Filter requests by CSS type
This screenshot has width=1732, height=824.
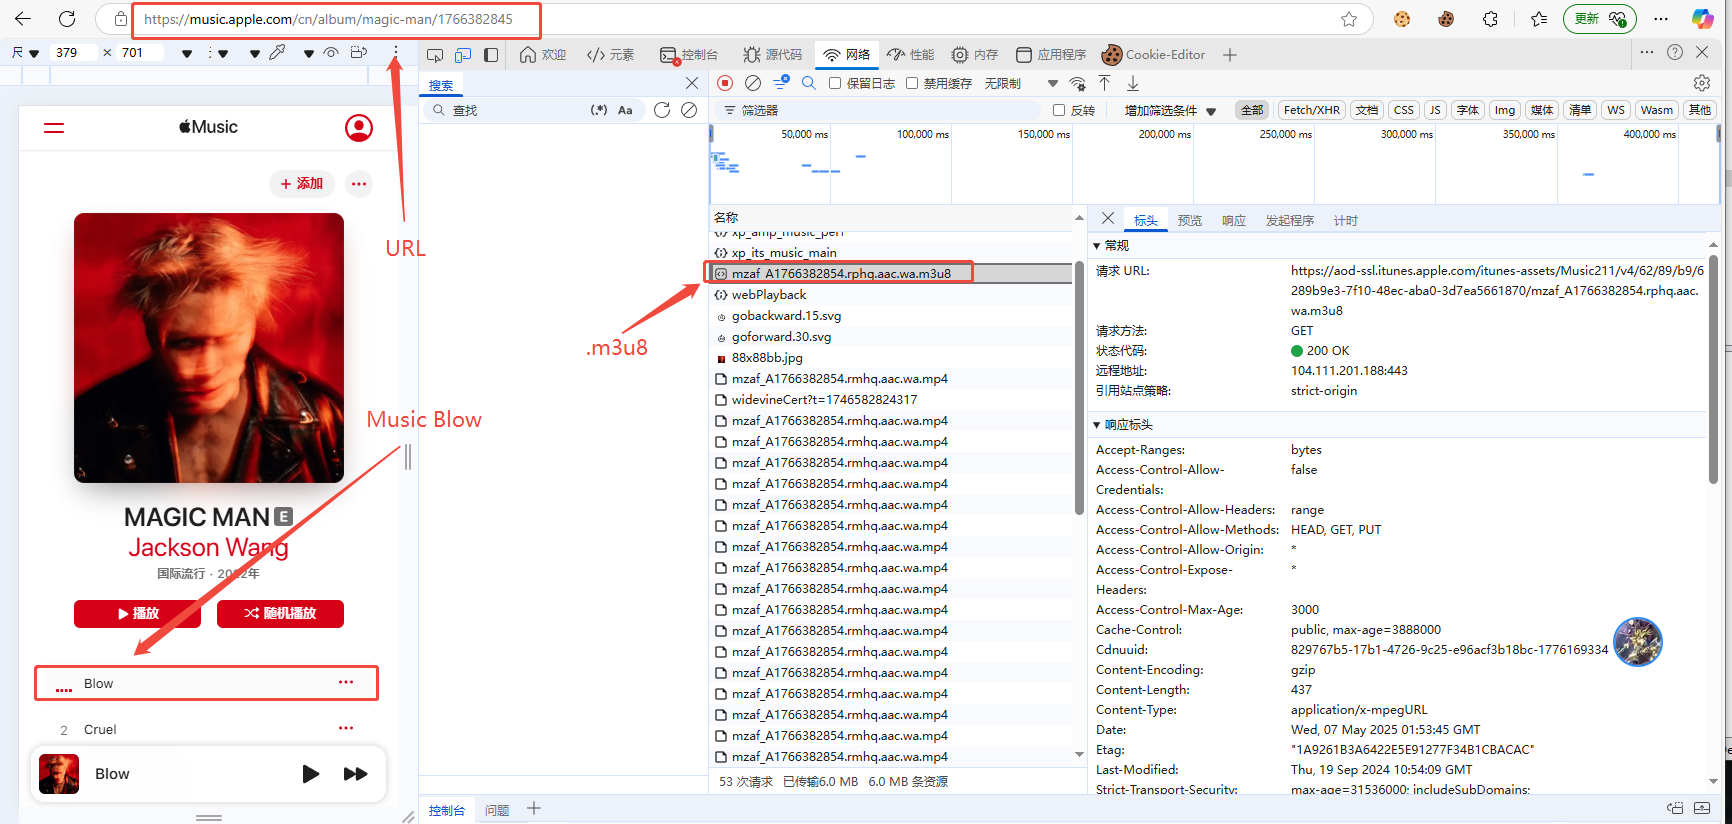(x=1404, y=110)
